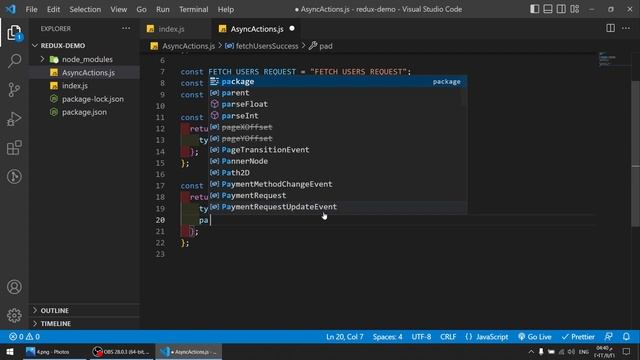This screenshot has height=360, width=640.
Task: Open the Selection menu
Action: pos(85,9)
